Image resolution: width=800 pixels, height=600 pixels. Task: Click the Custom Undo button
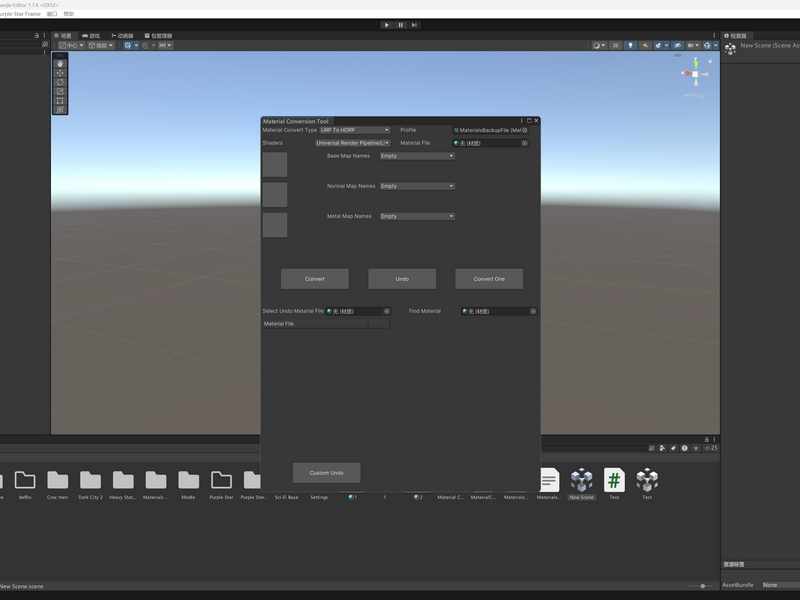pos(327,473)
